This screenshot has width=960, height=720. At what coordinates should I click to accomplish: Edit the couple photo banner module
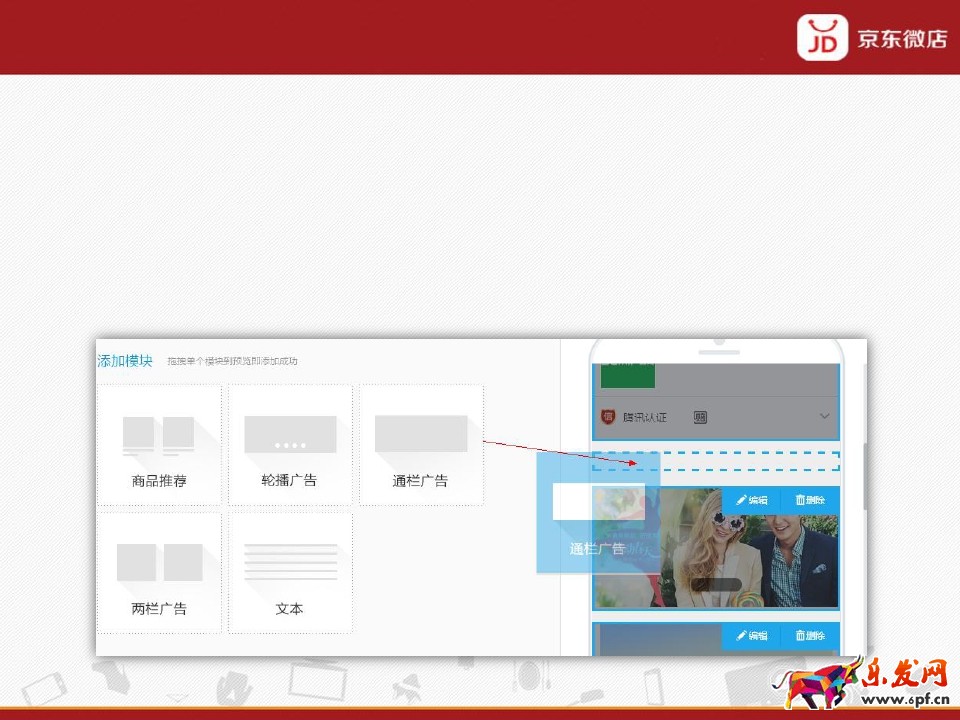(751, 500)
